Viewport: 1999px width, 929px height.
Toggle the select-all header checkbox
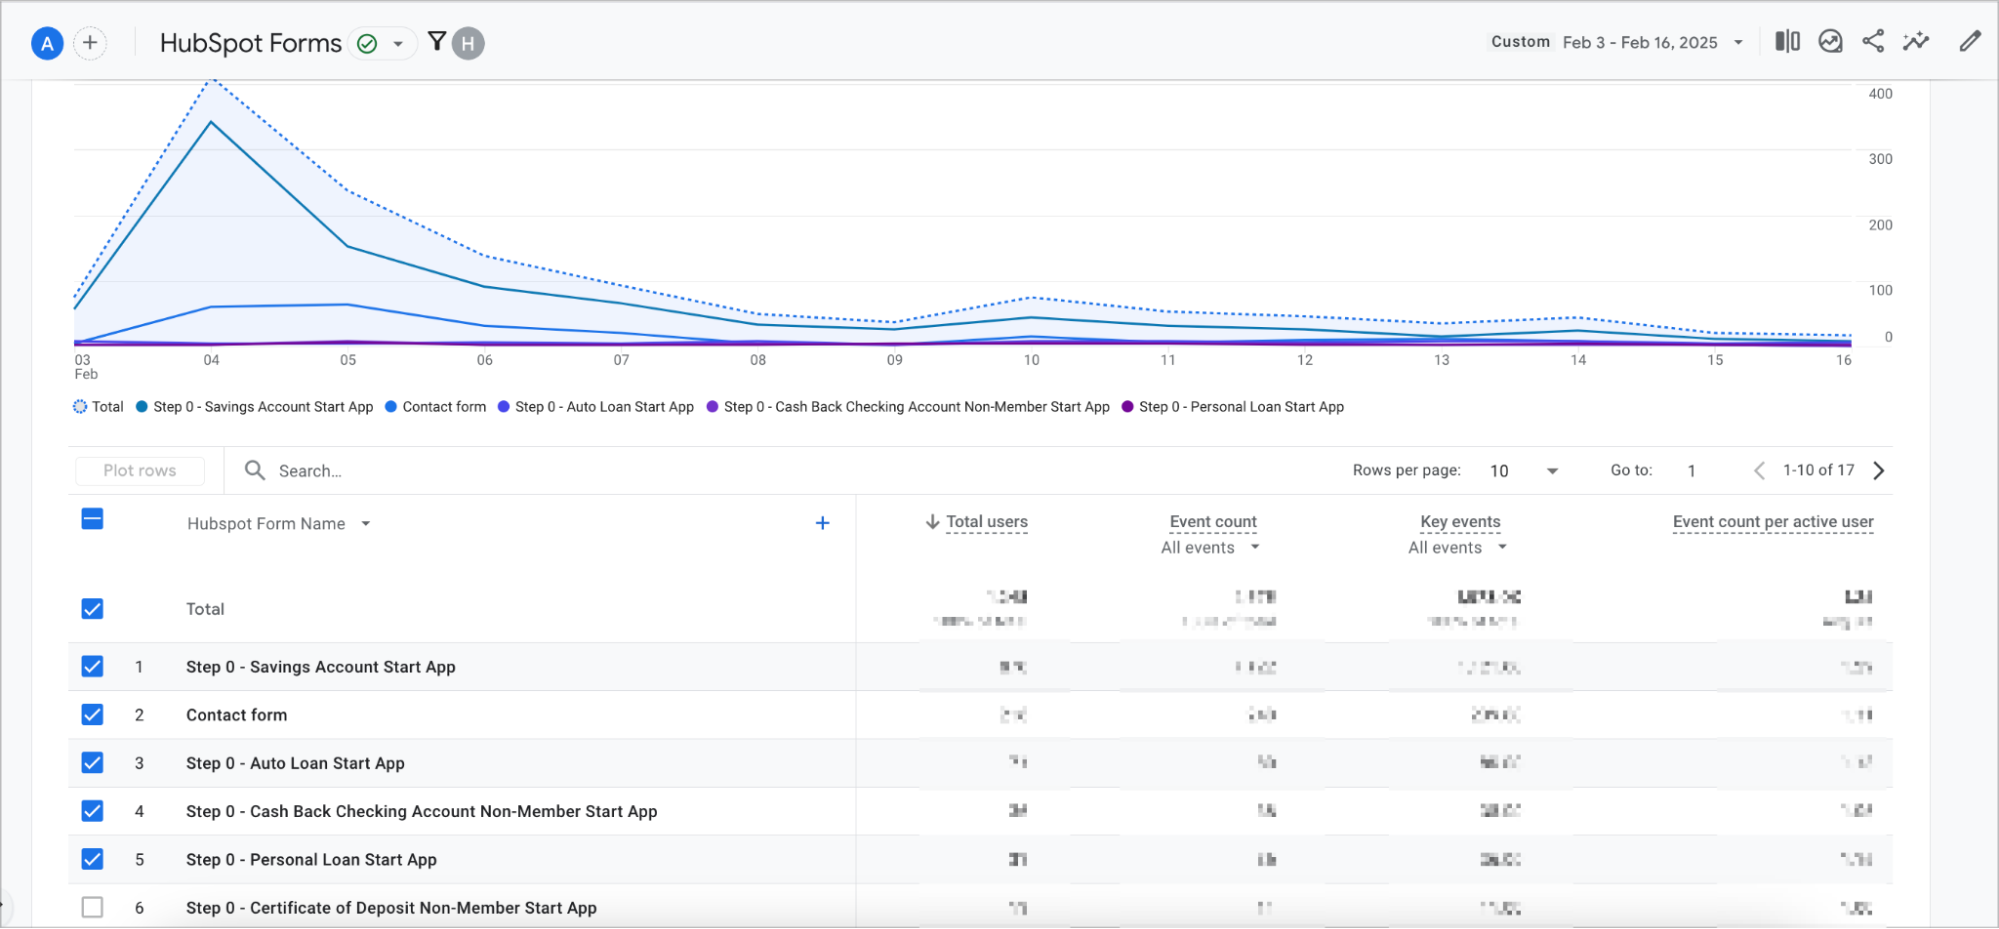pyautogui.click(x=92, y=519)
